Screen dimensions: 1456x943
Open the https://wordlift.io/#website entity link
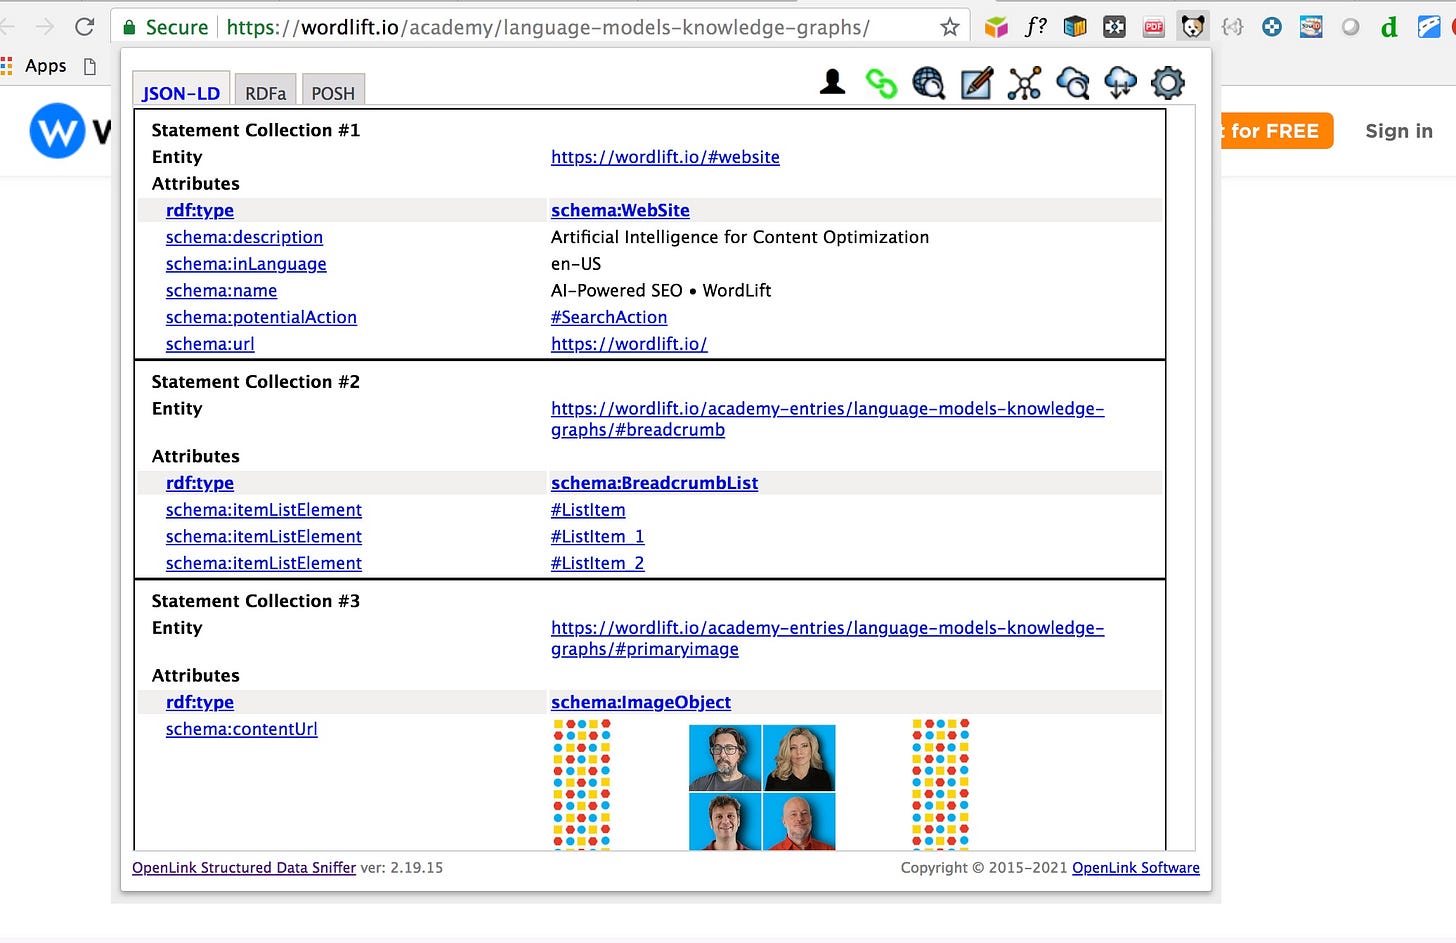pyautogui.click(x=665, y=157)
